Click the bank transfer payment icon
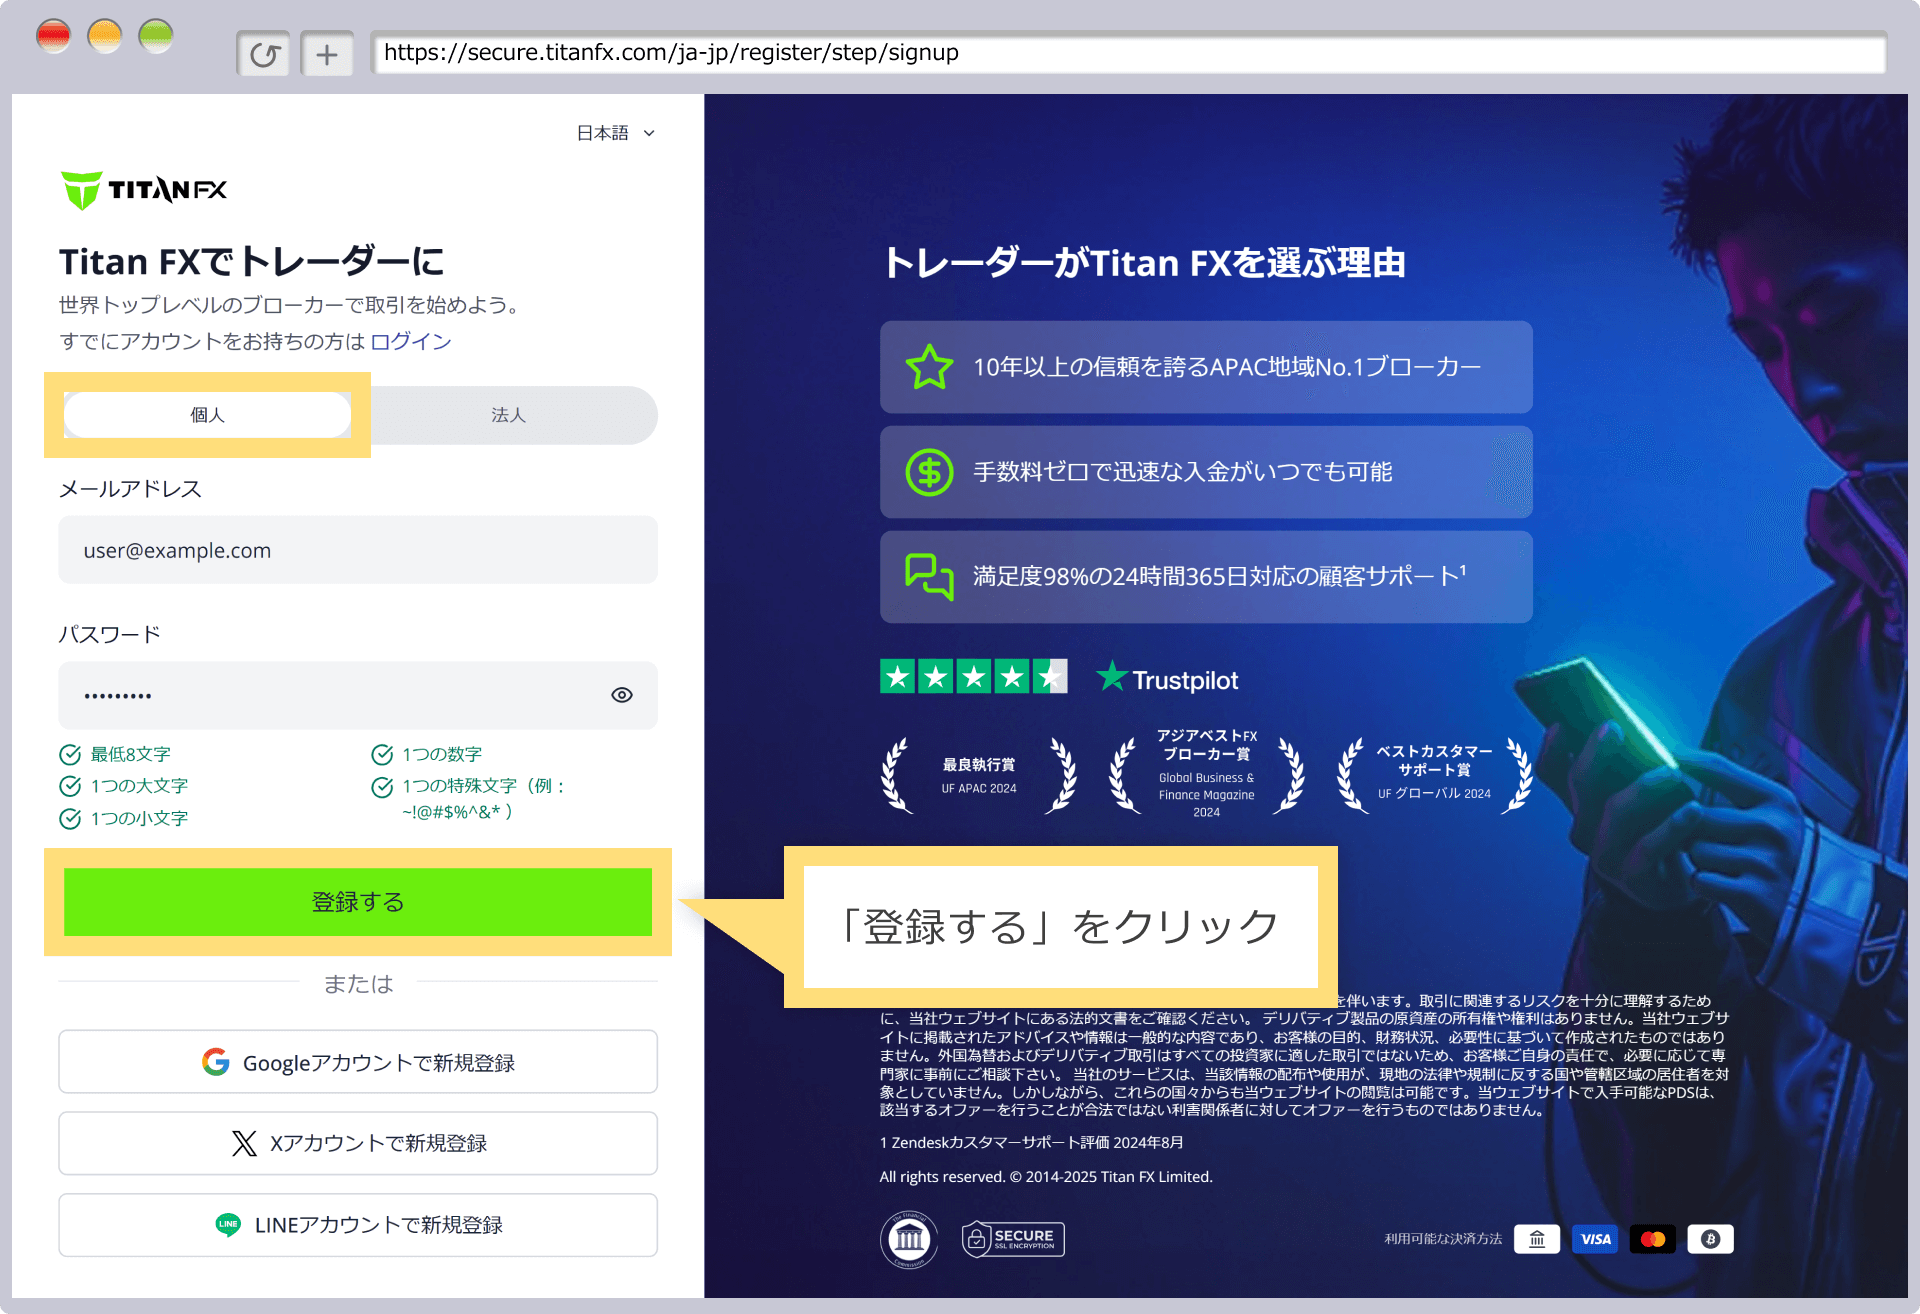The image size is (1920, 1314). click(1537, 1239)
